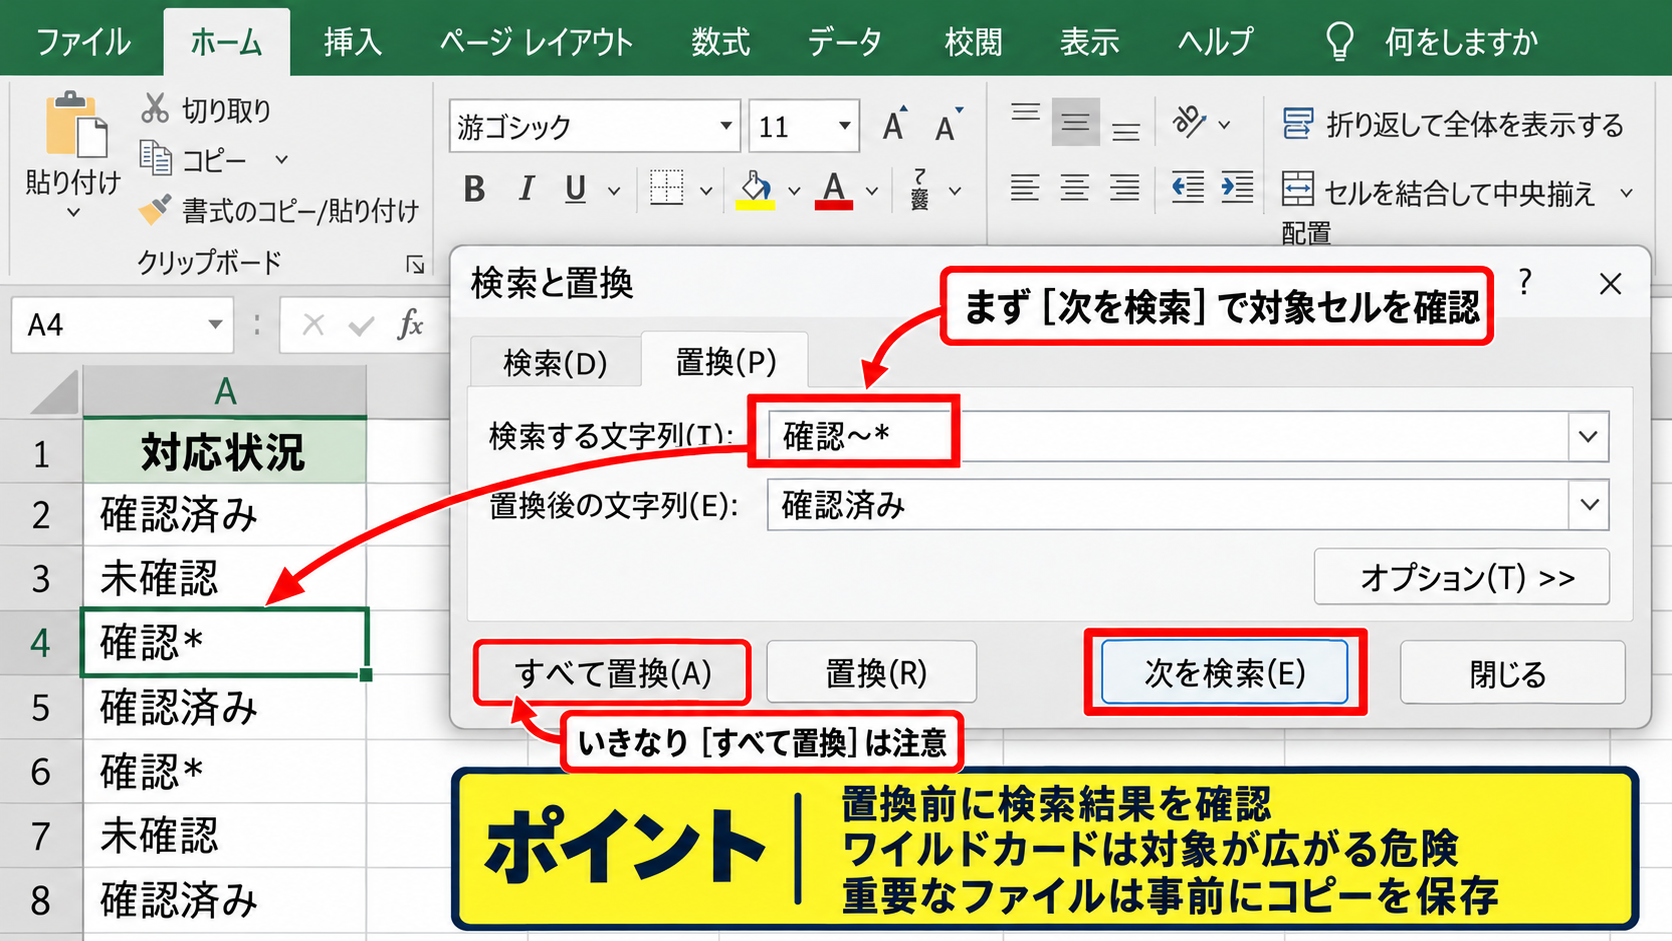Click the Paste clipboard icon
The height and width of the screenshot is (941, 1672).
76,124
